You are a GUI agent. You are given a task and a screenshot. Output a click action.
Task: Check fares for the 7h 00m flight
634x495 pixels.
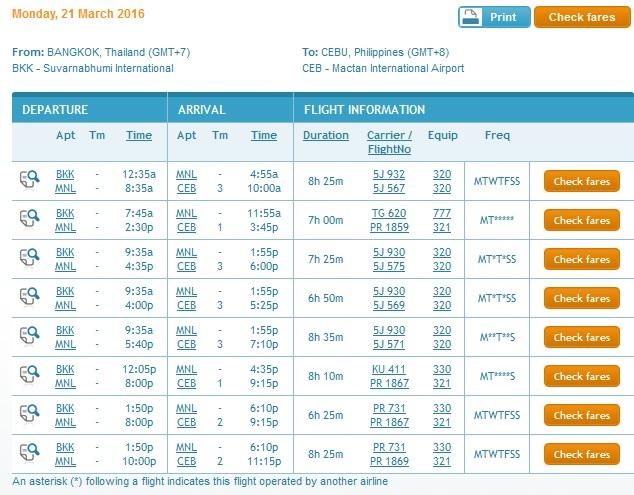(x=581, y=220)
